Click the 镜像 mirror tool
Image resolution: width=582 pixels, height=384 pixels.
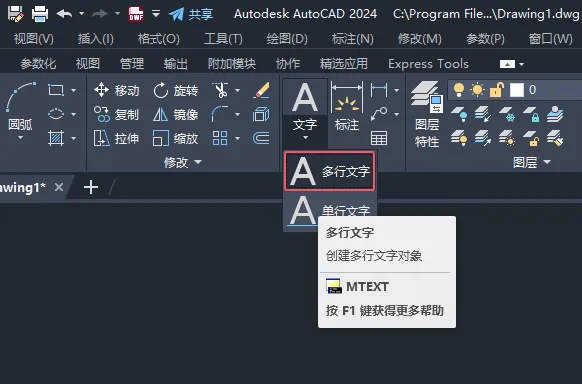click(x=176, y=114)
